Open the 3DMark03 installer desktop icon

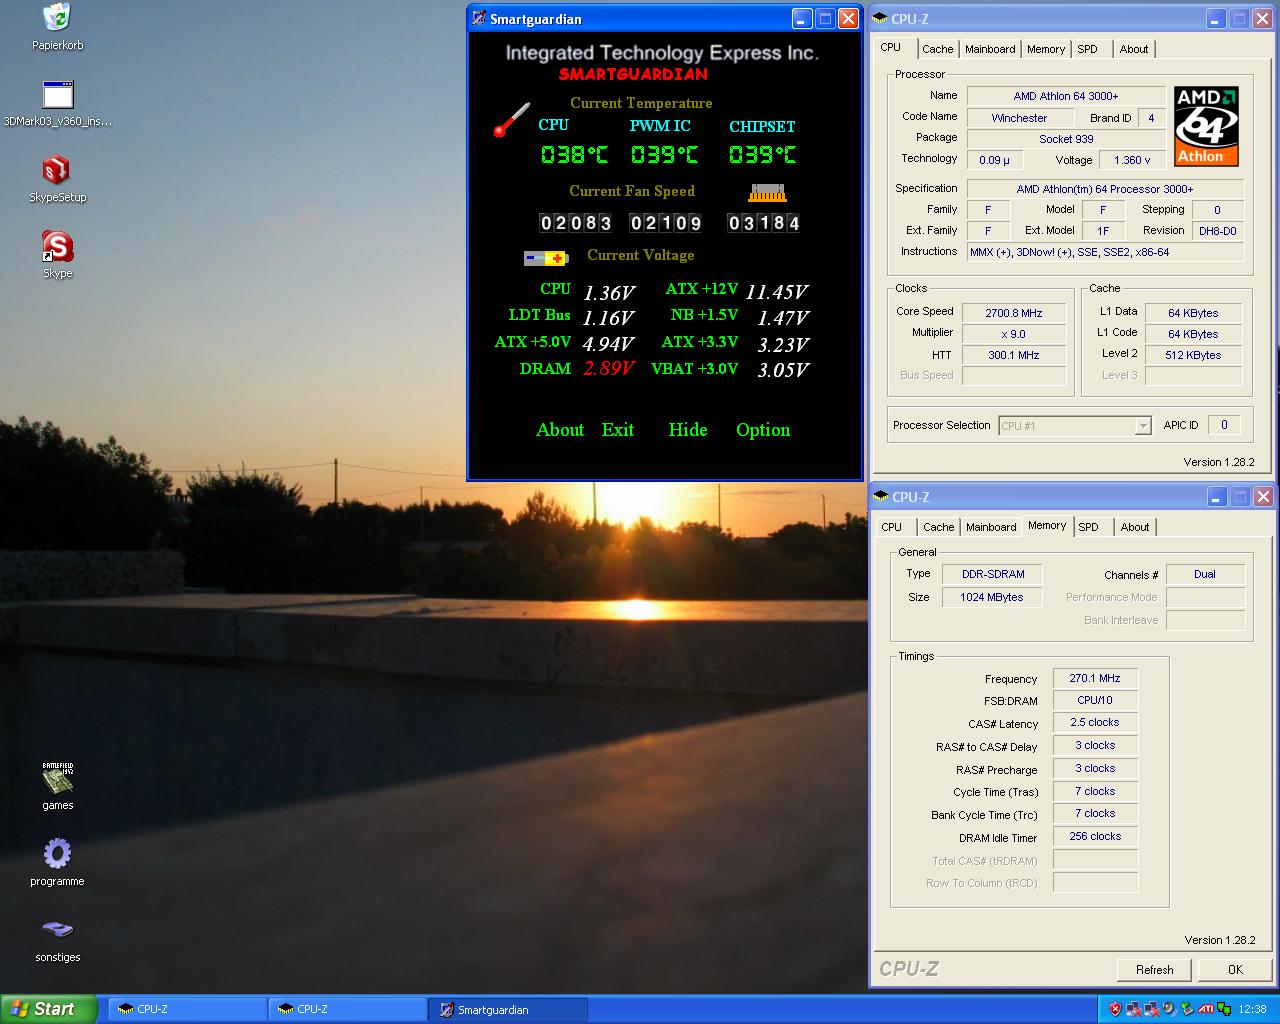[58, 95]
